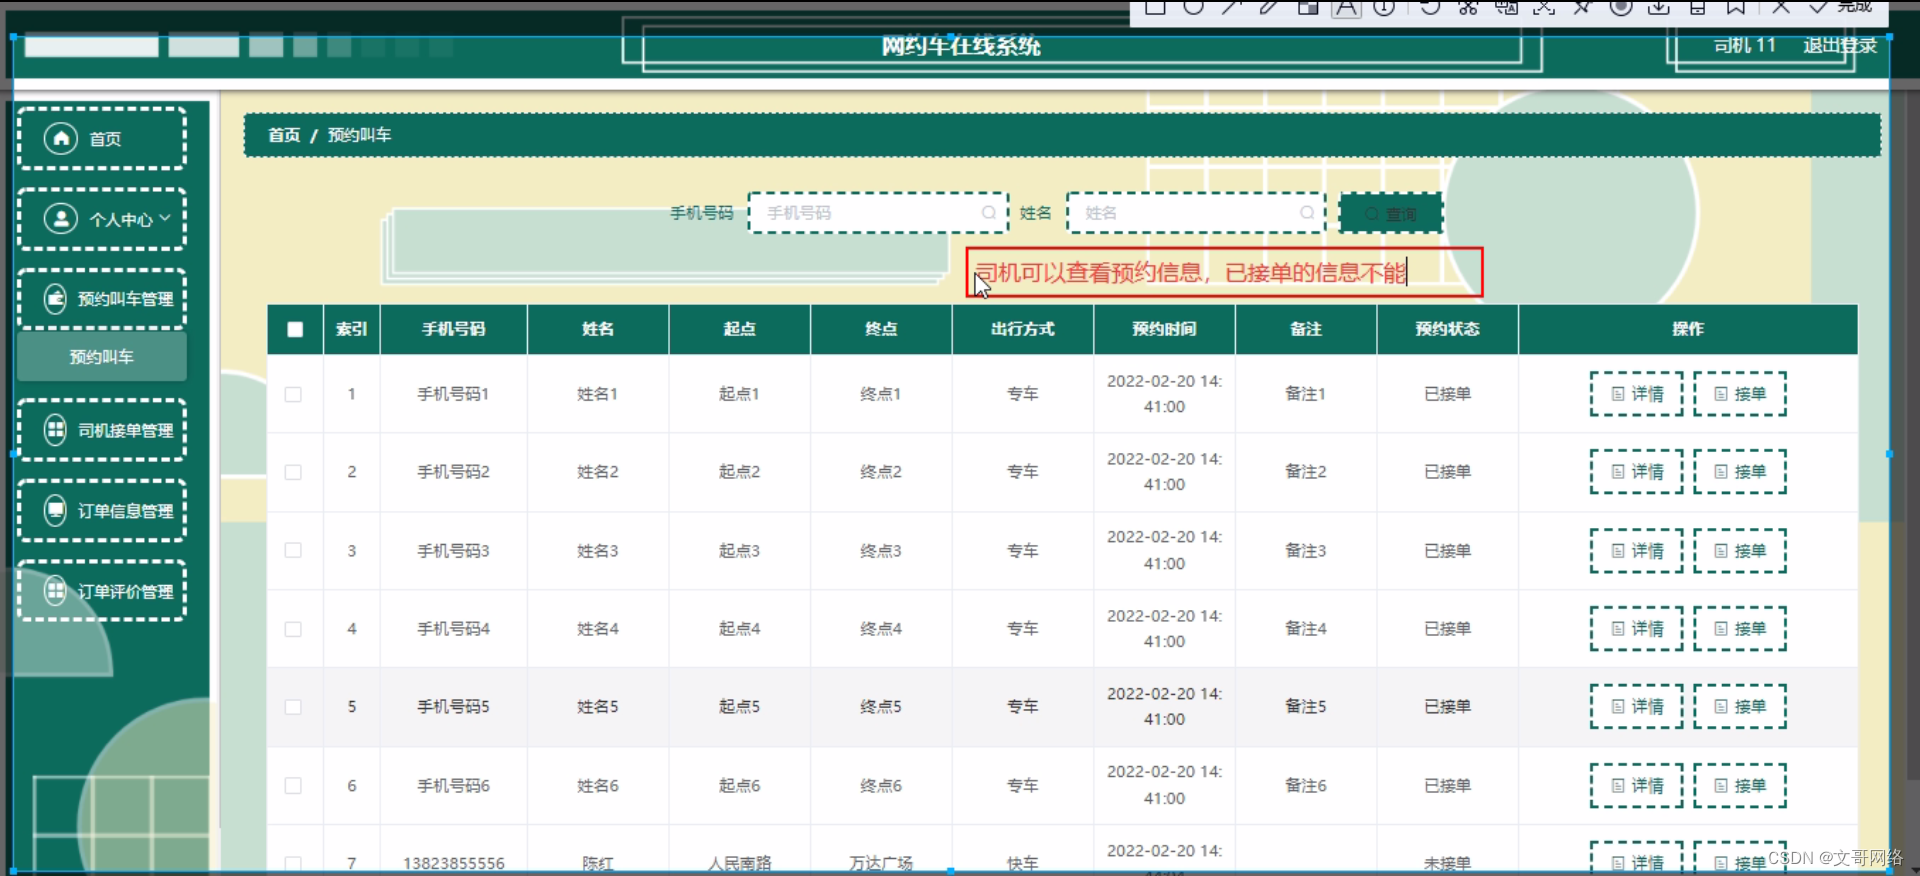Pin the screenshot to screen
This screenshot has width=1920, height=876.
[1582, 7]
